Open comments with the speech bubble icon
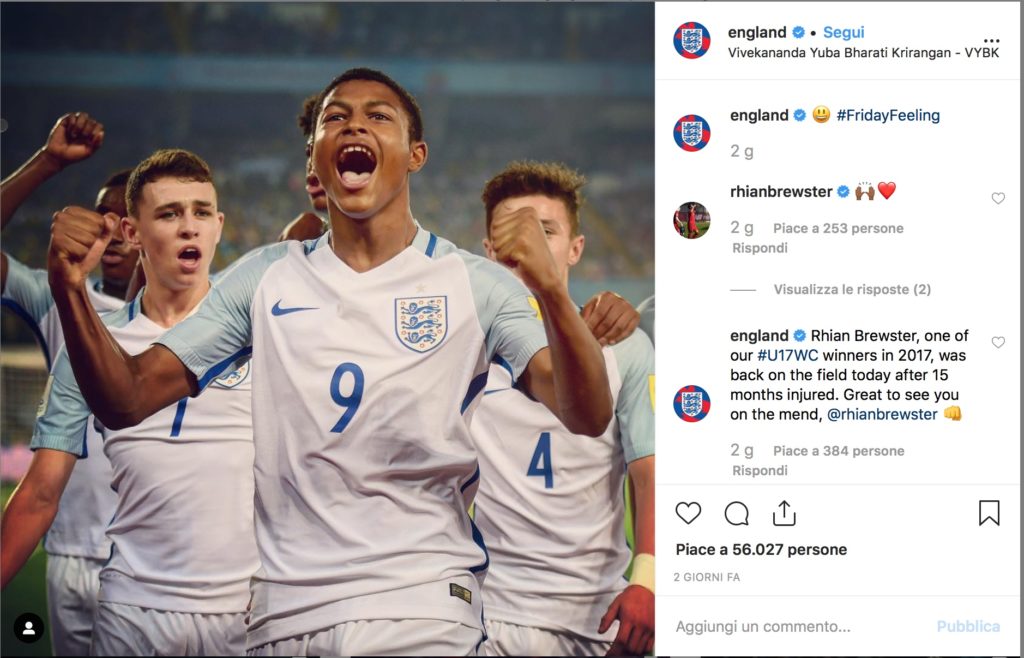The width and height of the screenshot is (1024, 658). point(736,513)
